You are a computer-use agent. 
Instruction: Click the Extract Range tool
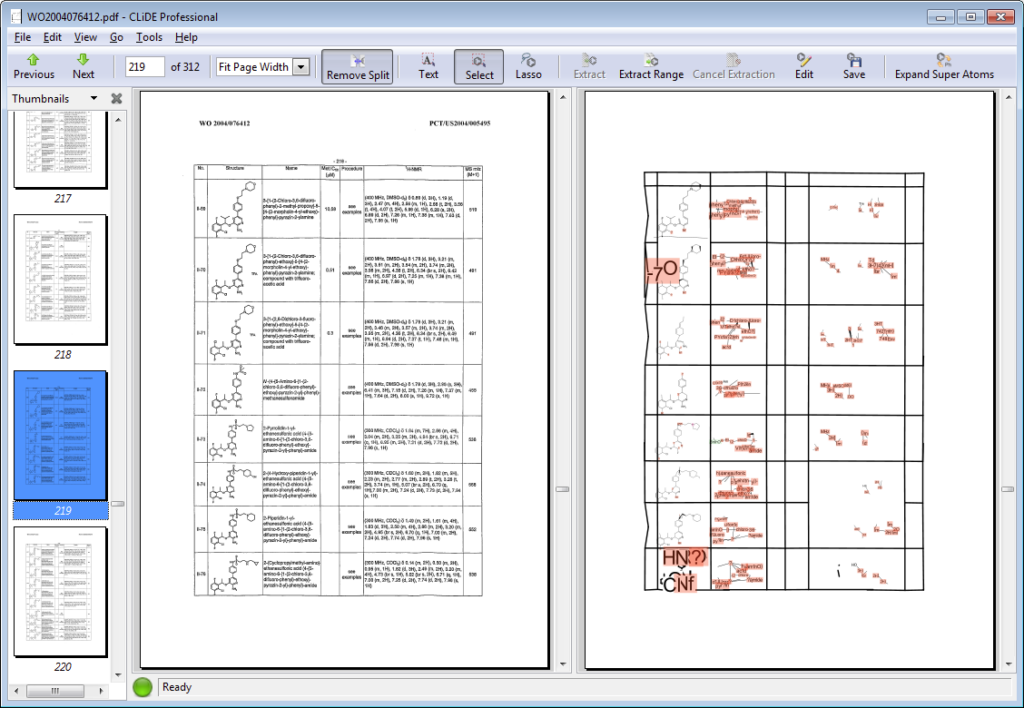click(651, 66)
